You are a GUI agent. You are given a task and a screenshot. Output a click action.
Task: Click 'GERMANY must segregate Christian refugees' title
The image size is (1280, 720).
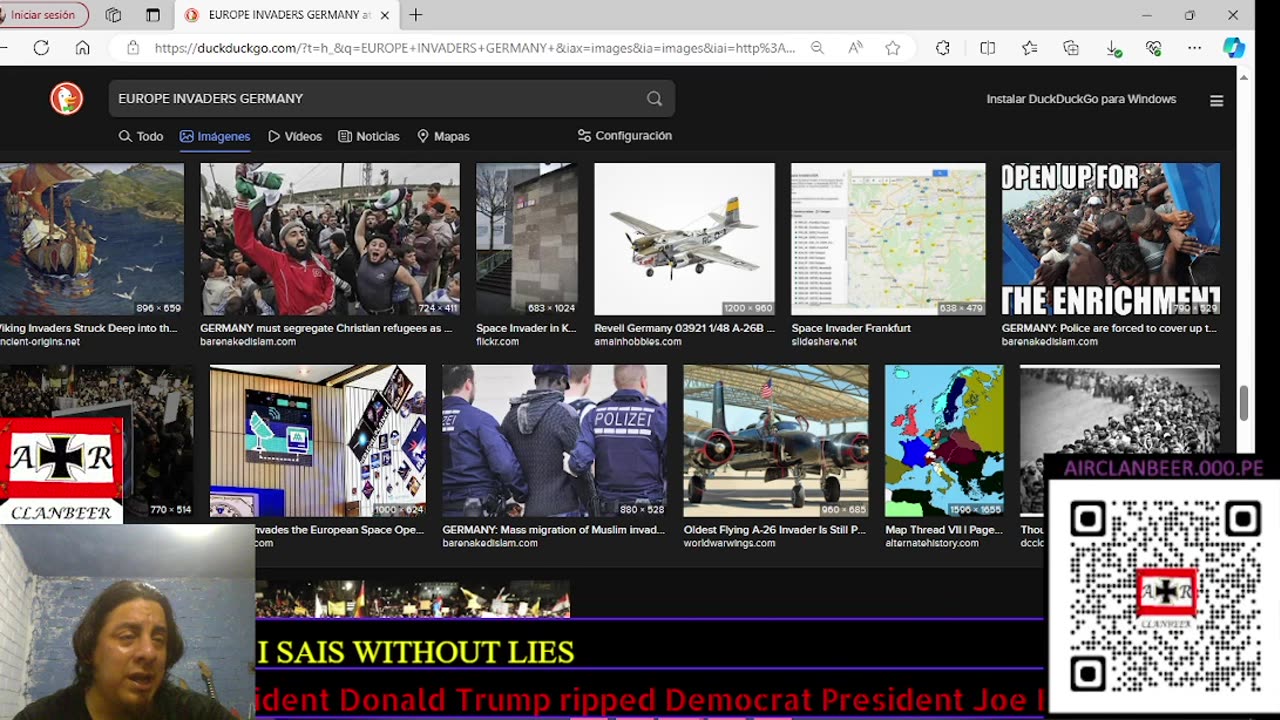[326, 328]
